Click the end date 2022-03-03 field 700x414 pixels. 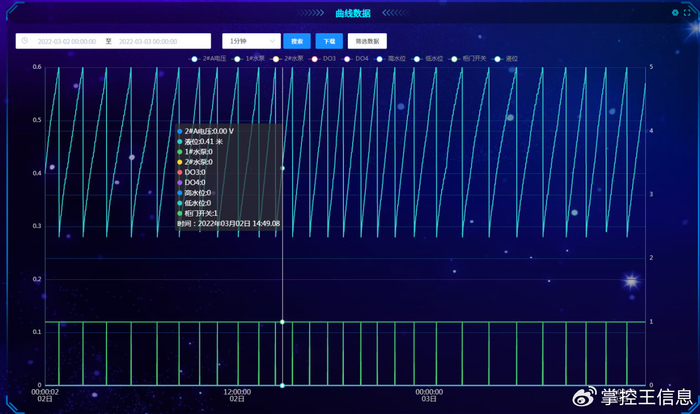(148, 42)
